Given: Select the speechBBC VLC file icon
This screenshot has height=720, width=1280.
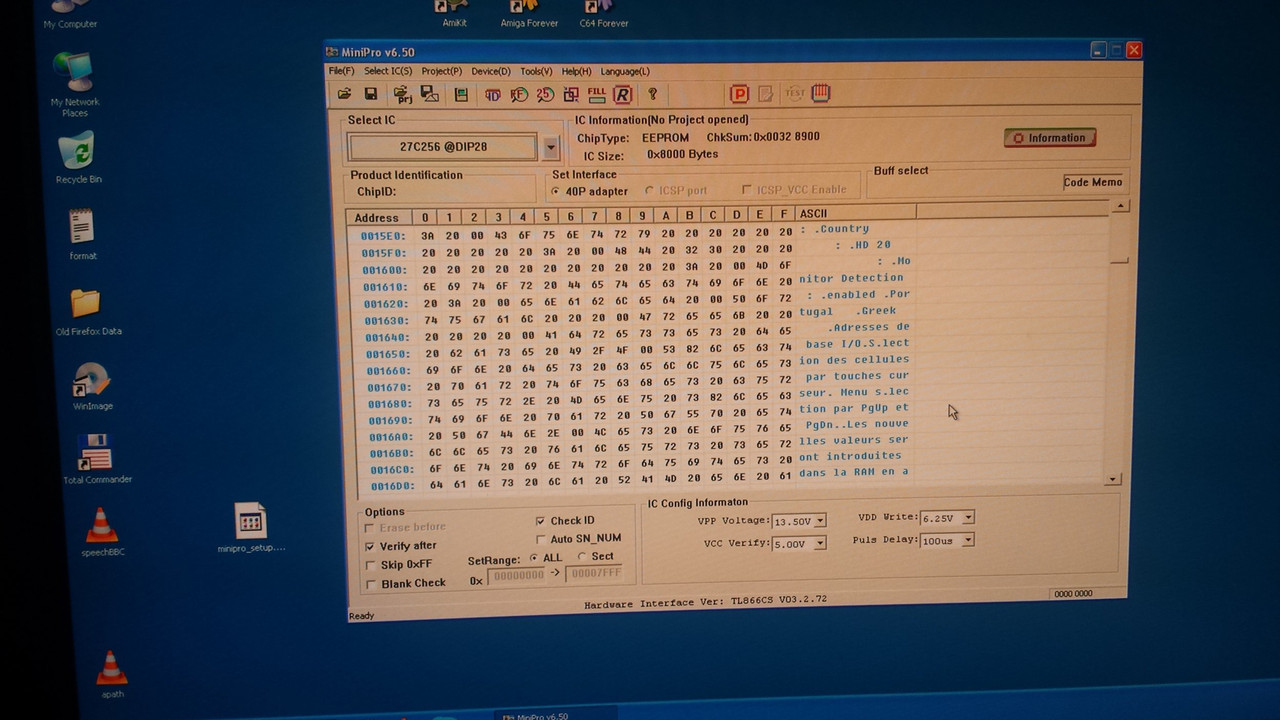Looking at the screenshot, I should click(101, 532).
